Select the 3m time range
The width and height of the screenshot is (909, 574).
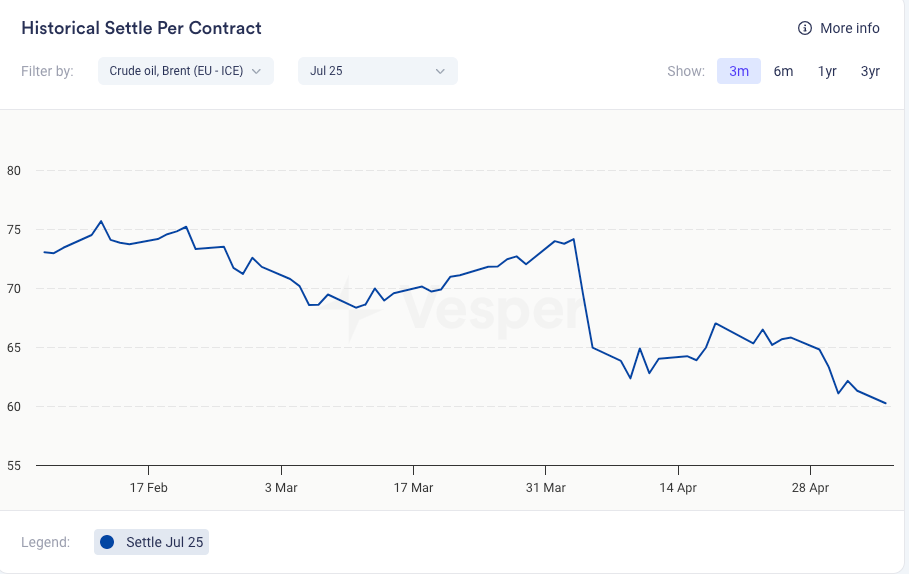(x=739, y=71)
